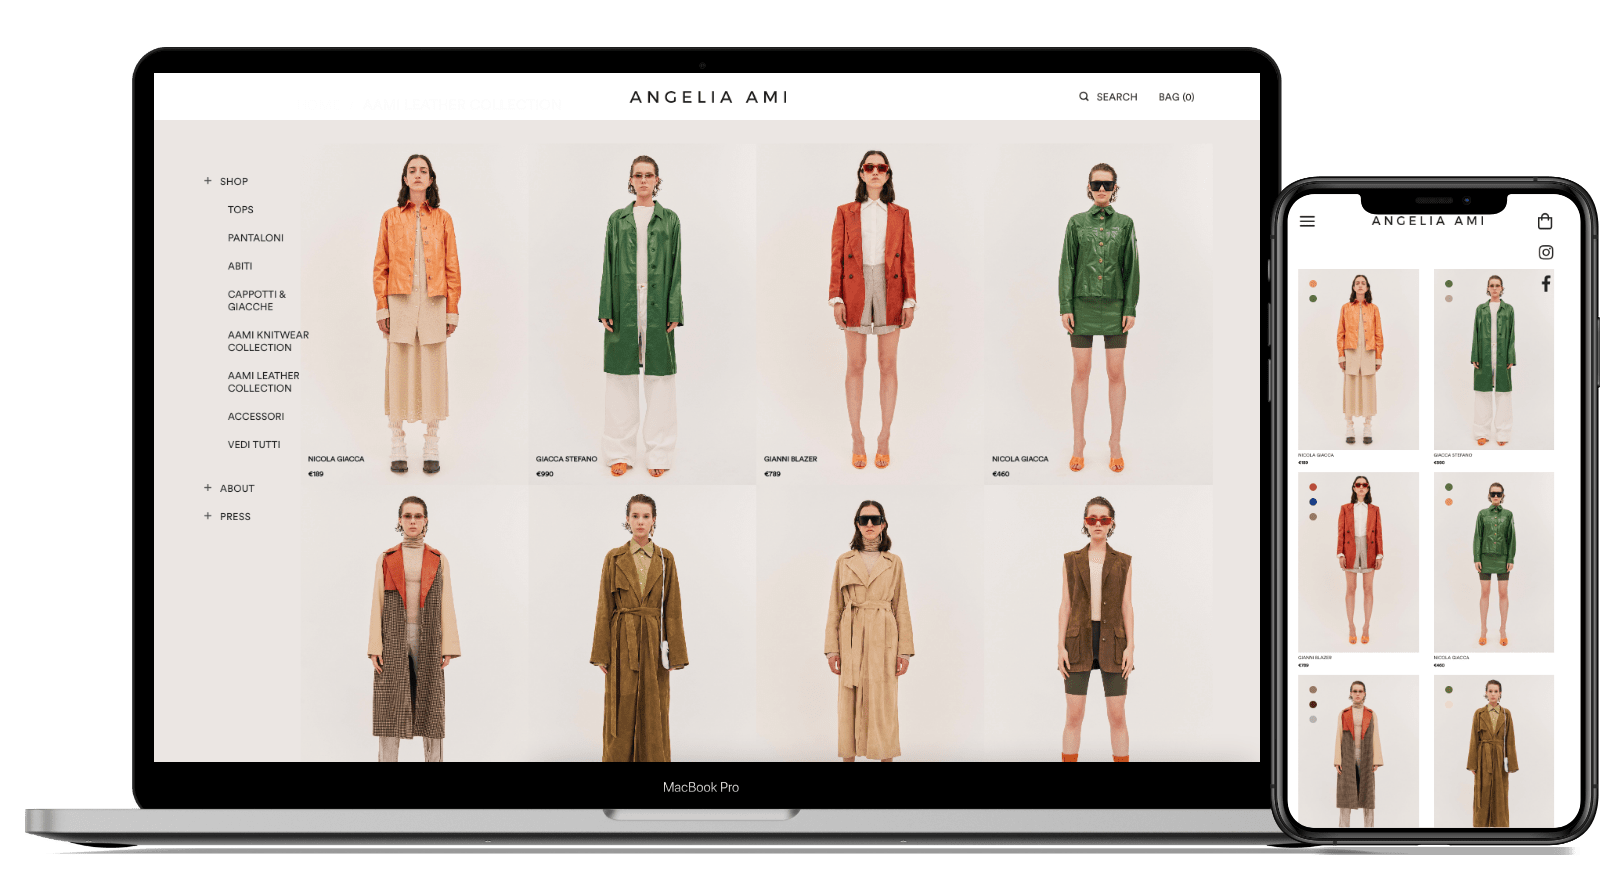Tap the checked coat photo on the phone
Screen dimensions: 1600x888
tap(1358, 751)
